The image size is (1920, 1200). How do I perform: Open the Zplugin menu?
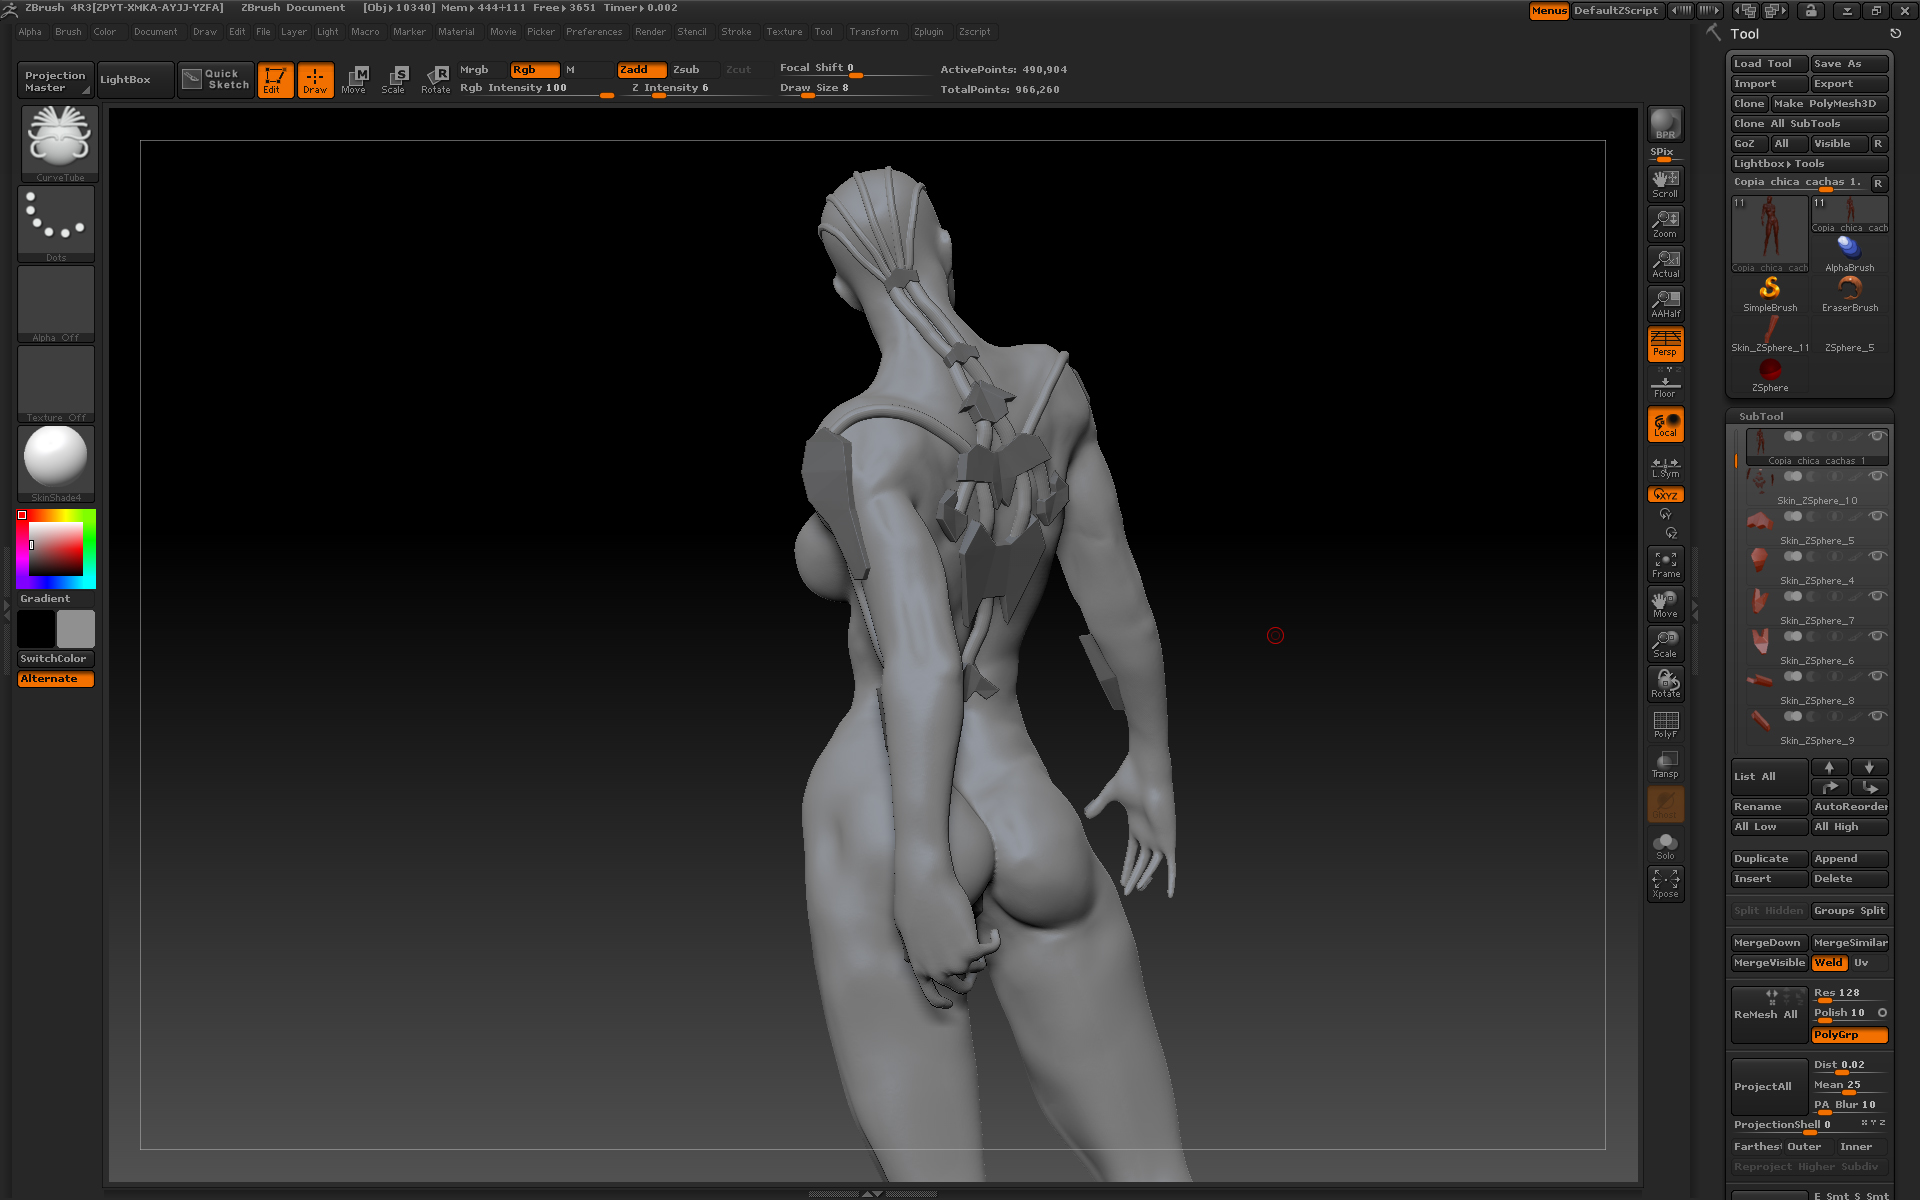928,32
